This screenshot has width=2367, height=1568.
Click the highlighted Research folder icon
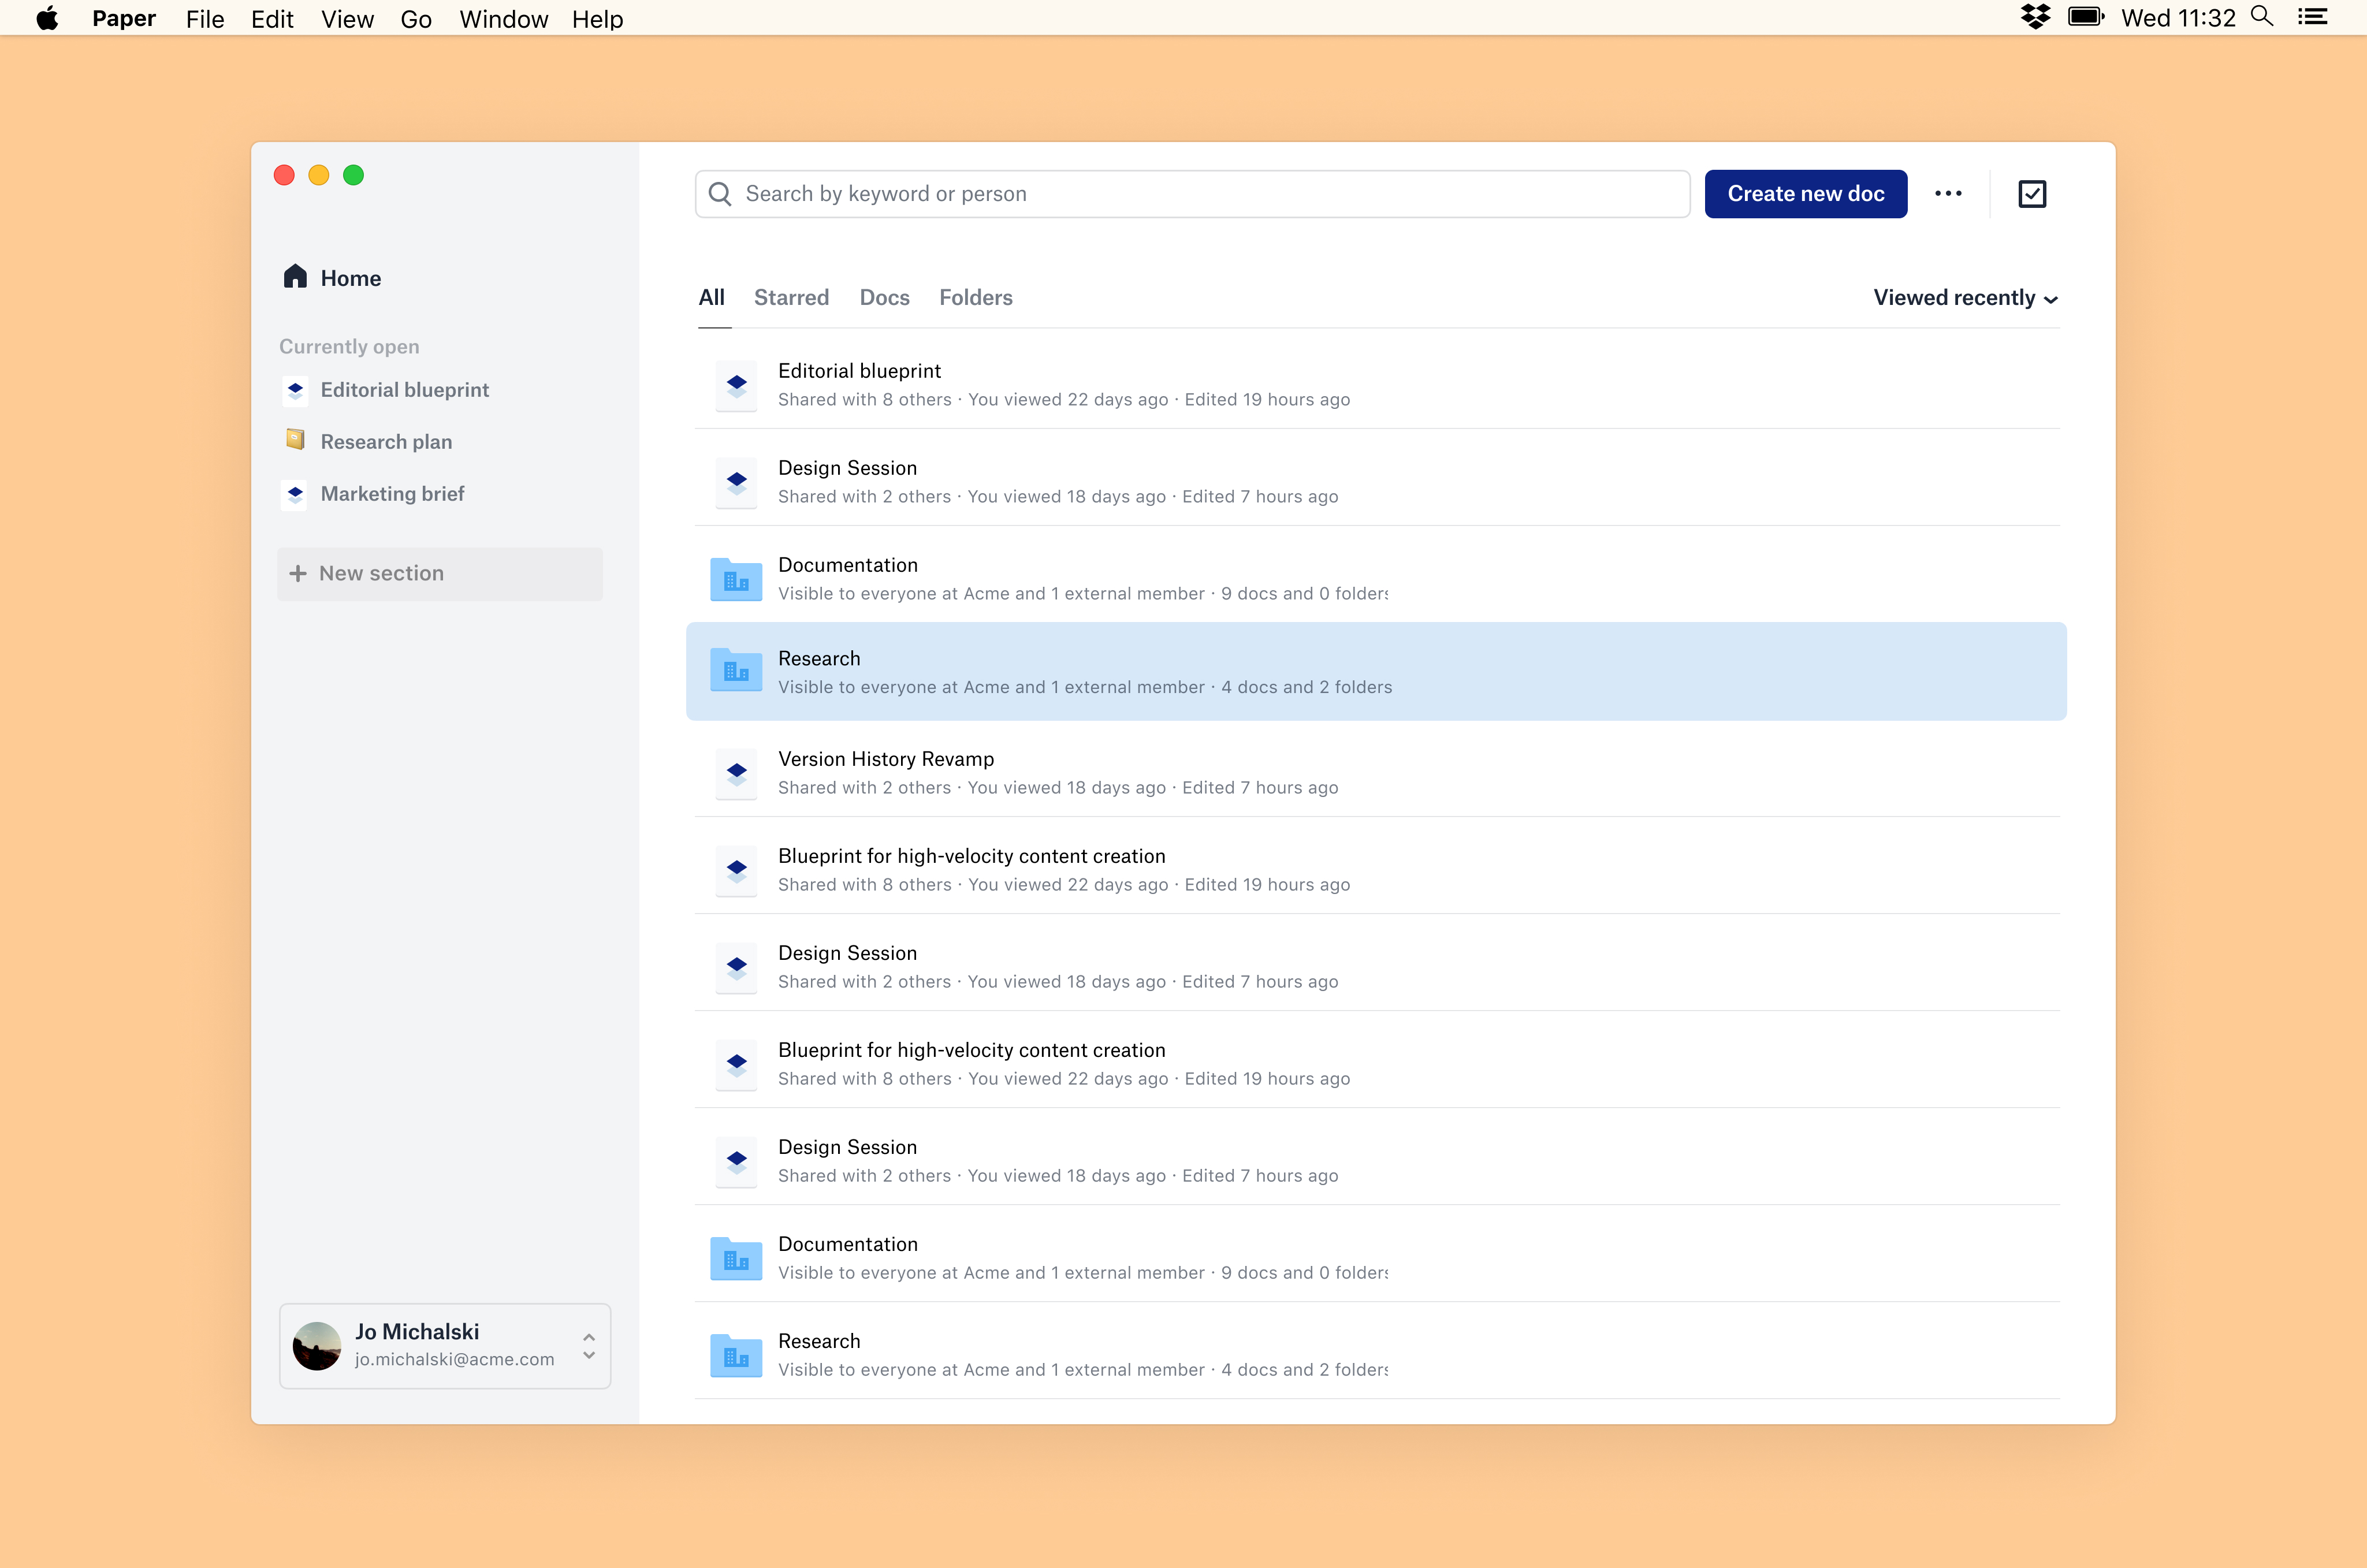pyautogui.click(x=736, y=671)
